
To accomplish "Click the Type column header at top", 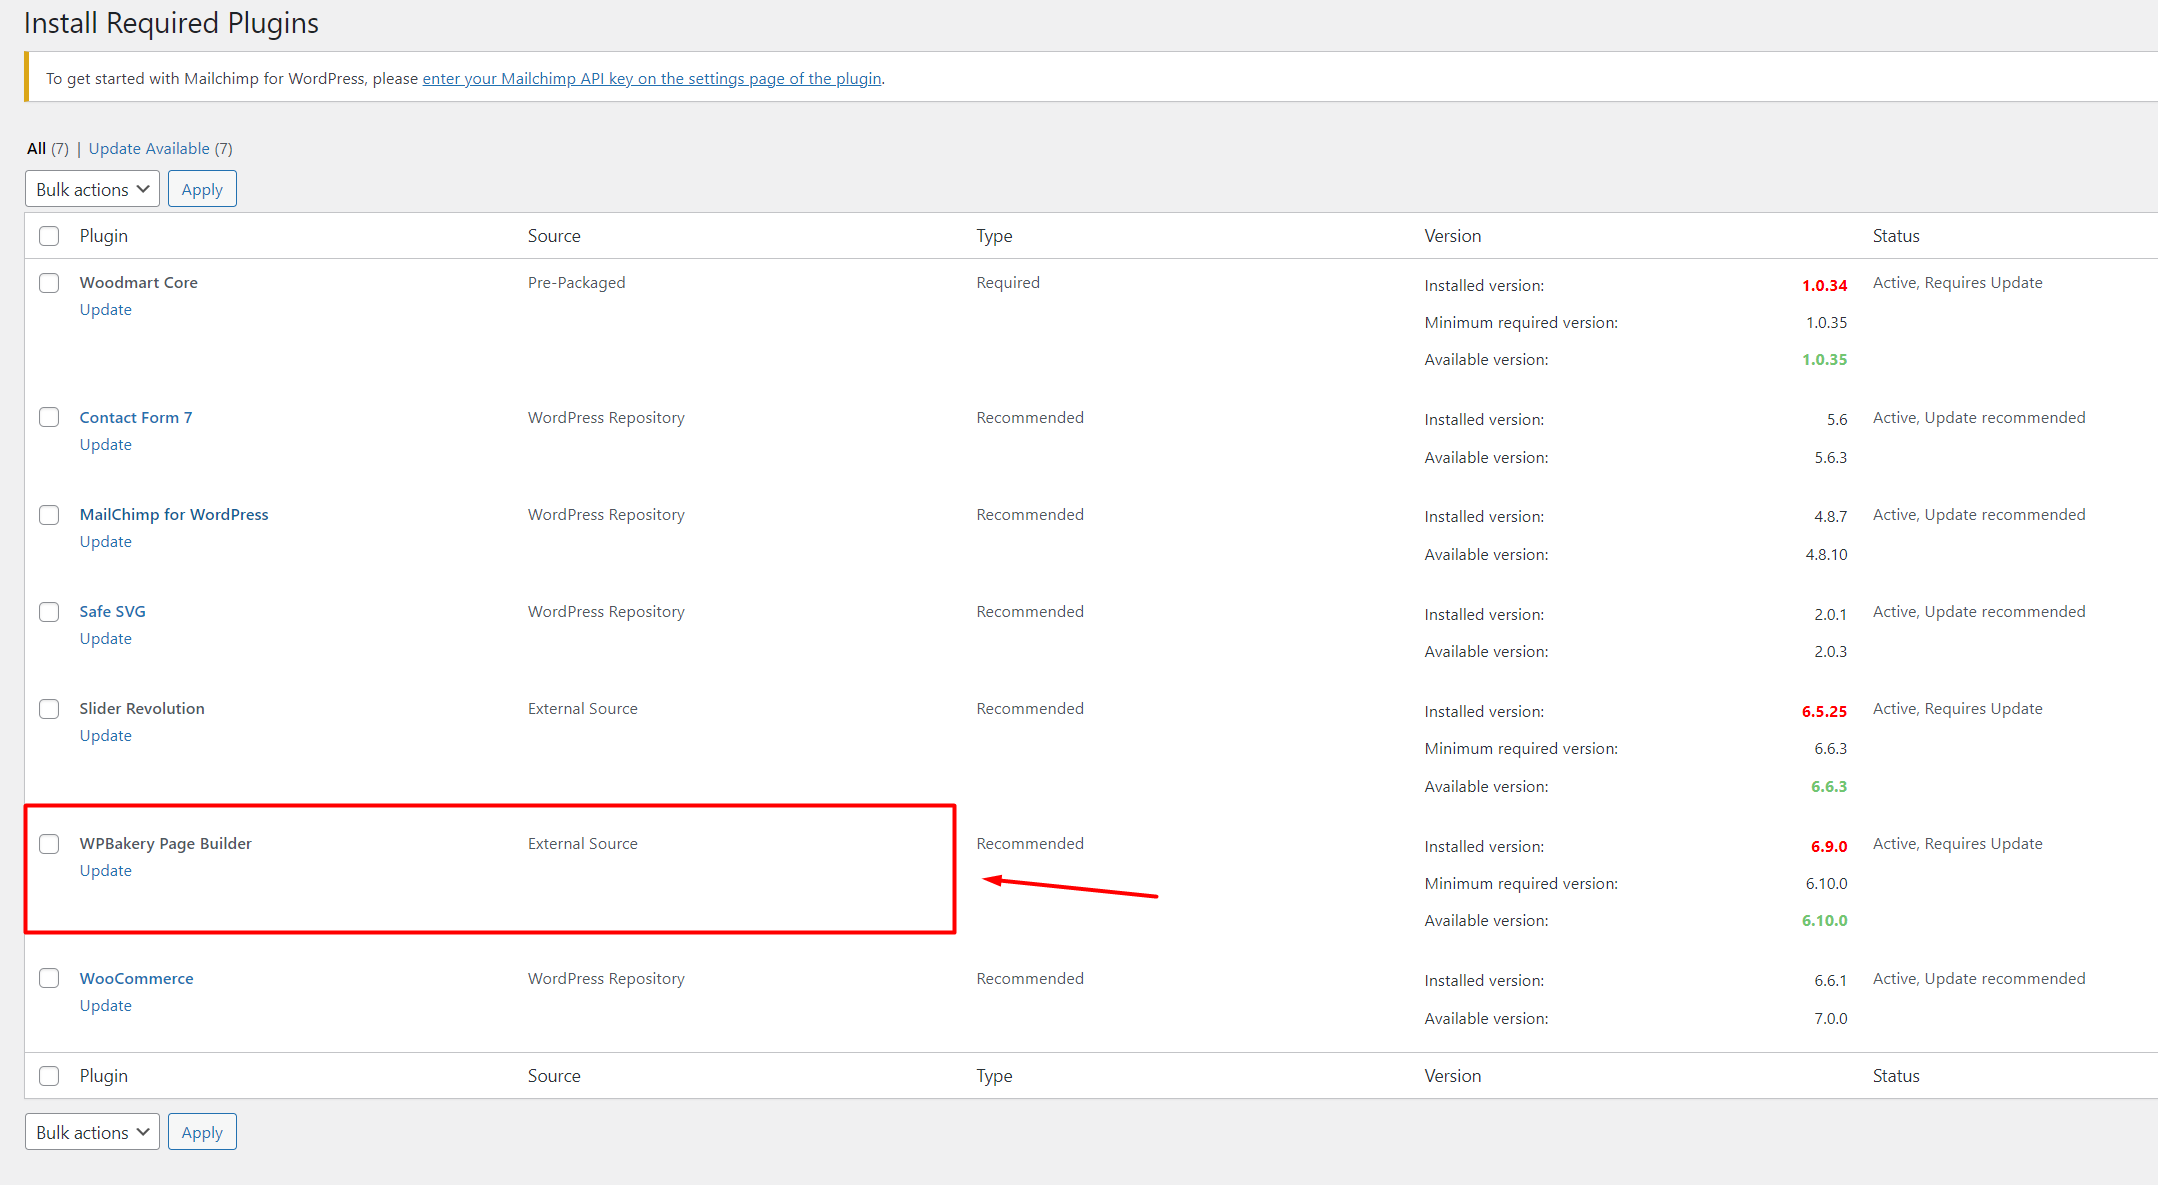I will [994, 236].
